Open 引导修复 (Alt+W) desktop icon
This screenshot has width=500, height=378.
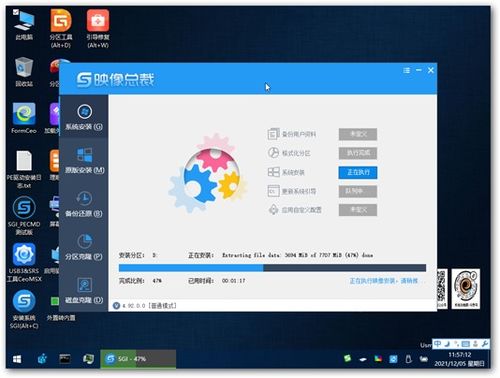pos(98,28)
